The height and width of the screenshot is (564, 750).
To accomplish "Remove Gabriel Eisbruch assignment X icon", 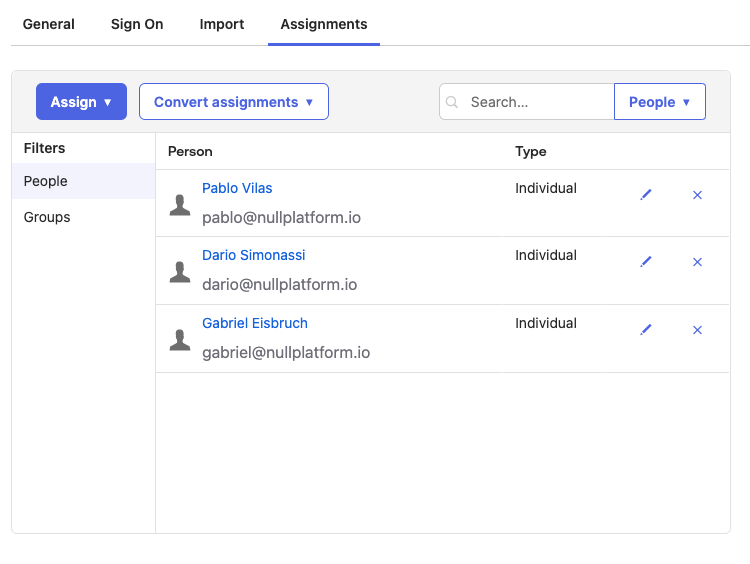I will coord(697,330).
